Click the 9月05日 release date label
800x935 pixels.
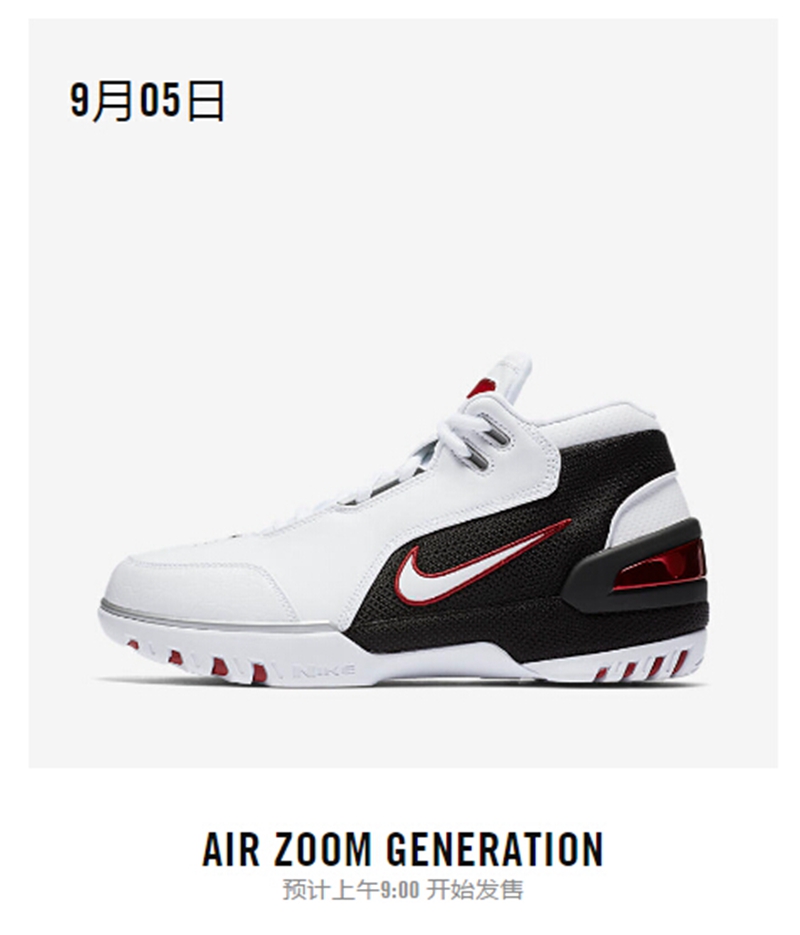coord(147,101)
